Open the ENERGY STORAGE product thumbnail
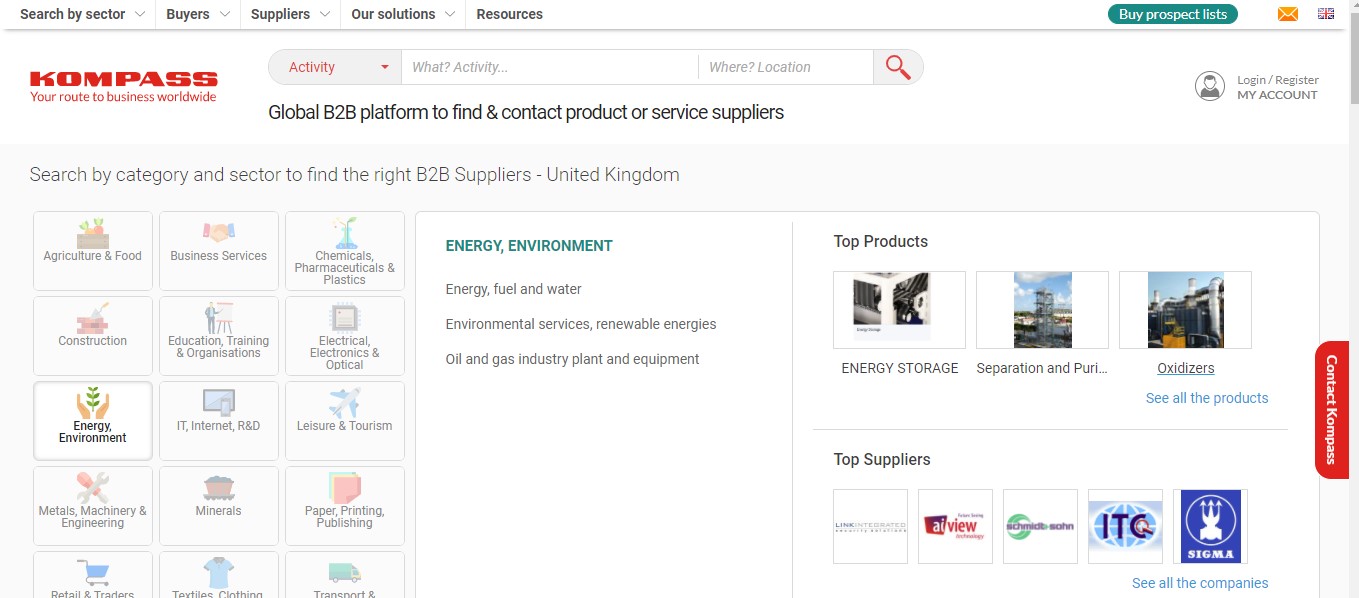1359x598 pixels. point(899,310)
